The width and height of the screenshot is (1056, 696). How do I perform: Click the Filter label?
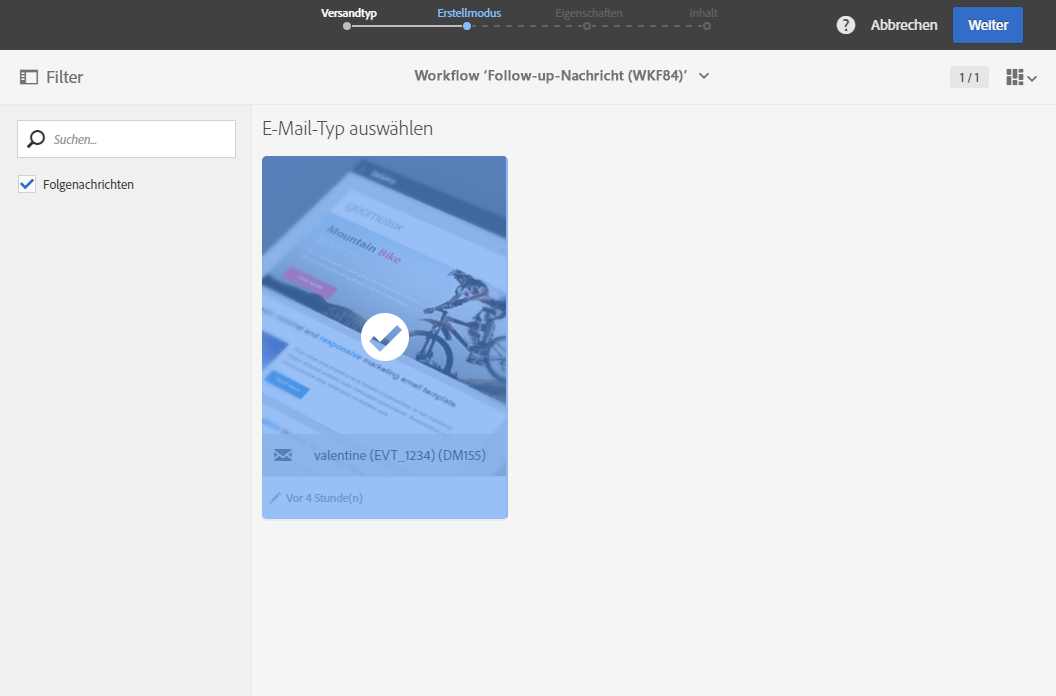[65, 77]
